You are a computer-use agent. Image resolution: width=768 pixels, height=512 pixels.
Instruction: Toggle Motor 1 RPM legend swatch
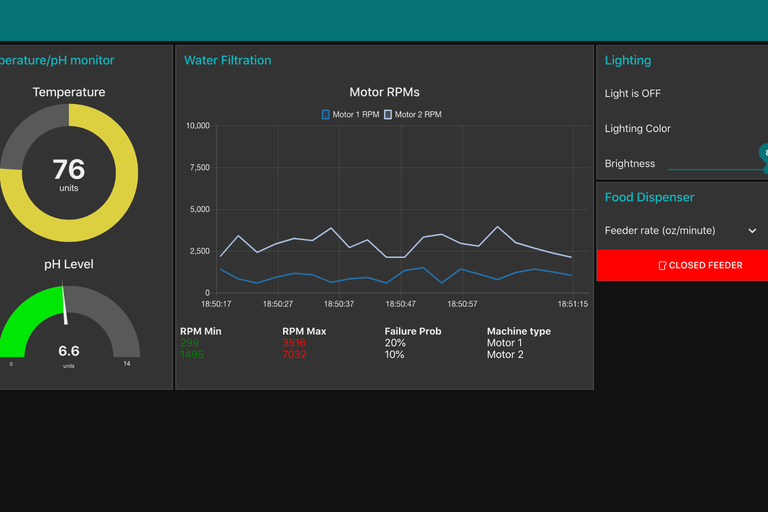pyautogui.click(x=326, y=115)
